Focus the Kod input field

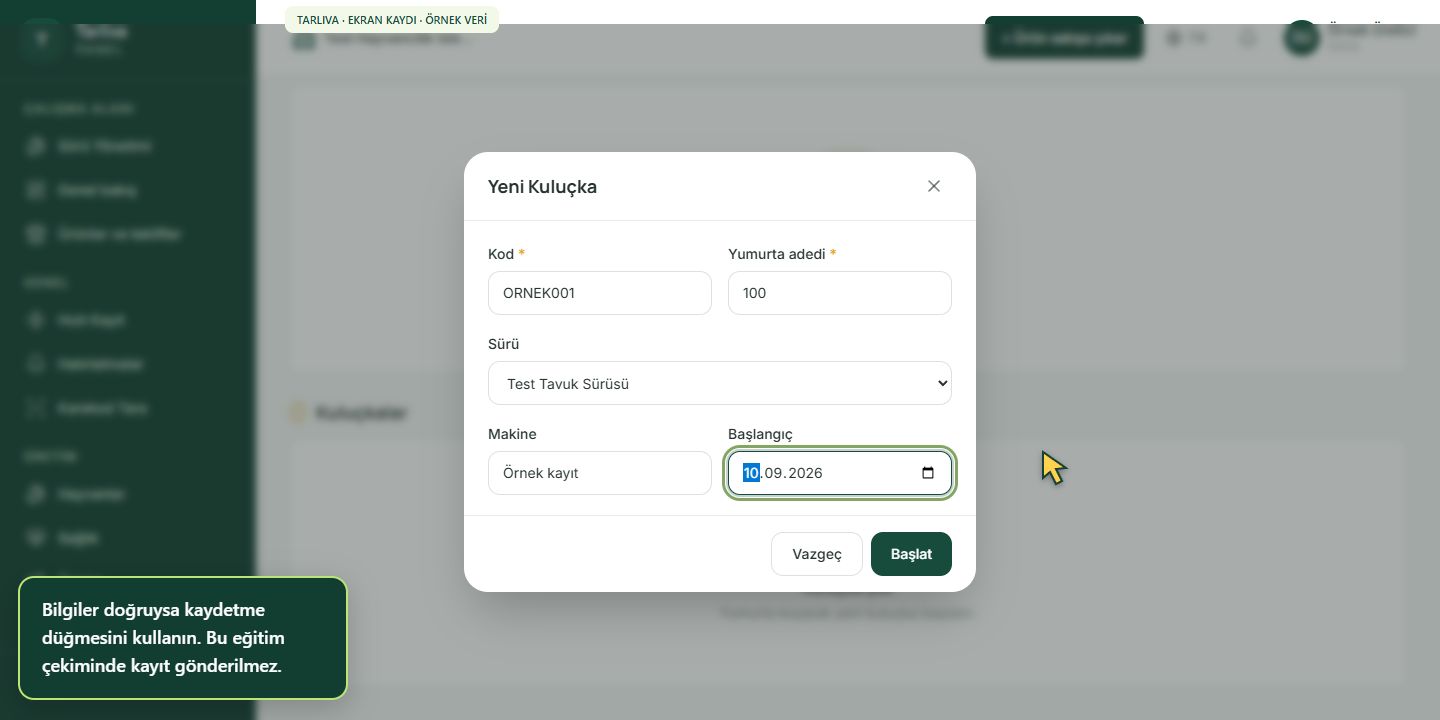[600, 293]
